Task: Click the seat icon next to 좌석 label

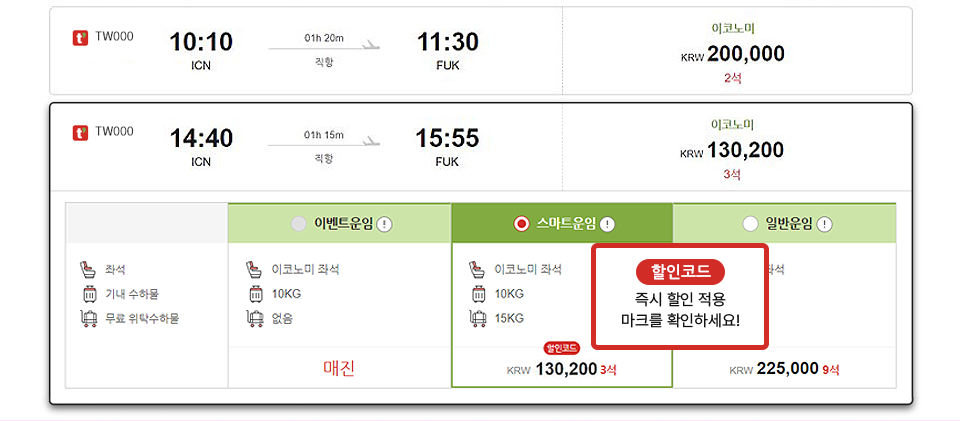Action: pyautogui.click(x=87, y=269)
